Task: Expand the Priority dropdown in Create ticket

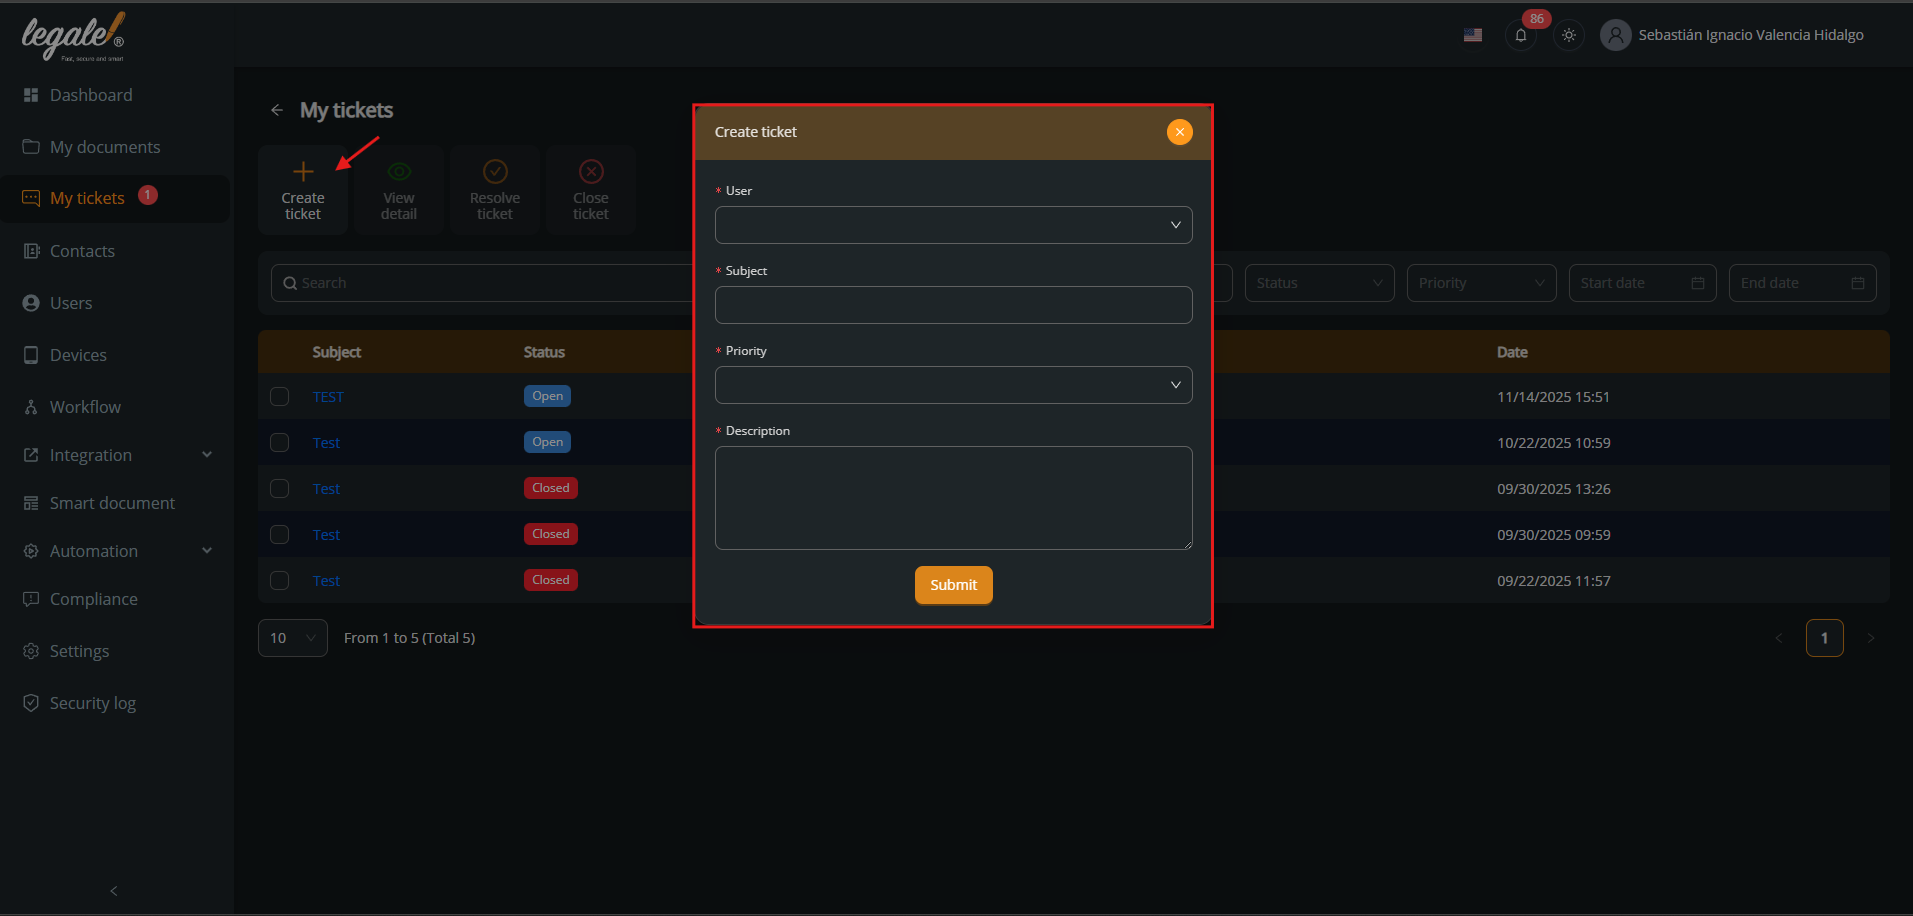Action: [953, 385]
